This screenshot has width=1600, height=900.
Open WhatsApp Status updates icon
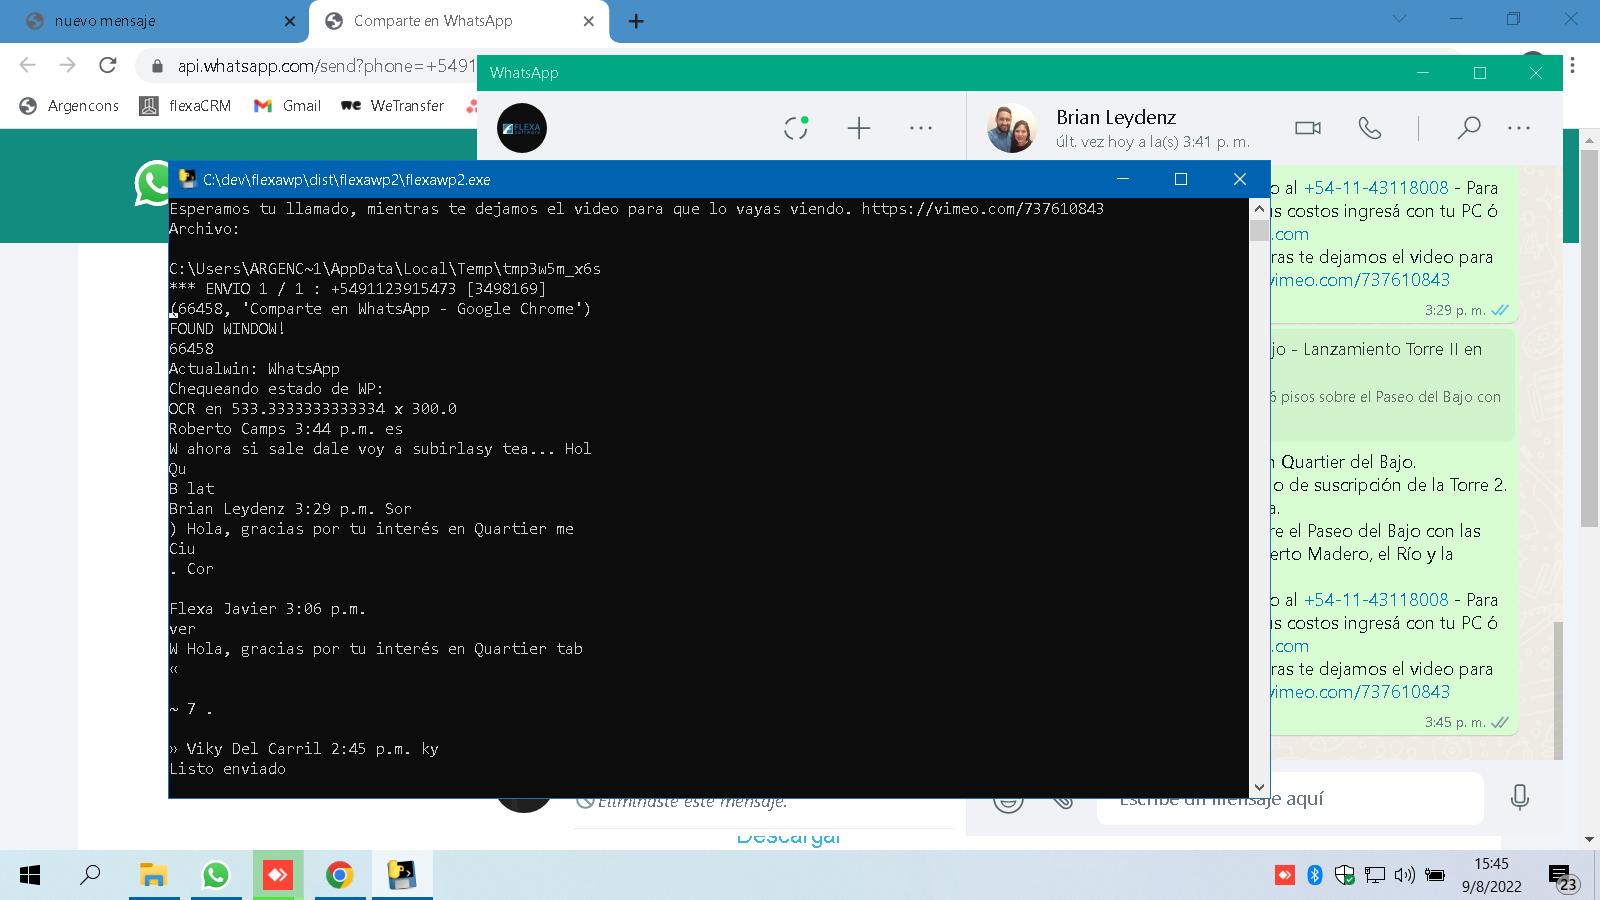click(x=796, y=127)
